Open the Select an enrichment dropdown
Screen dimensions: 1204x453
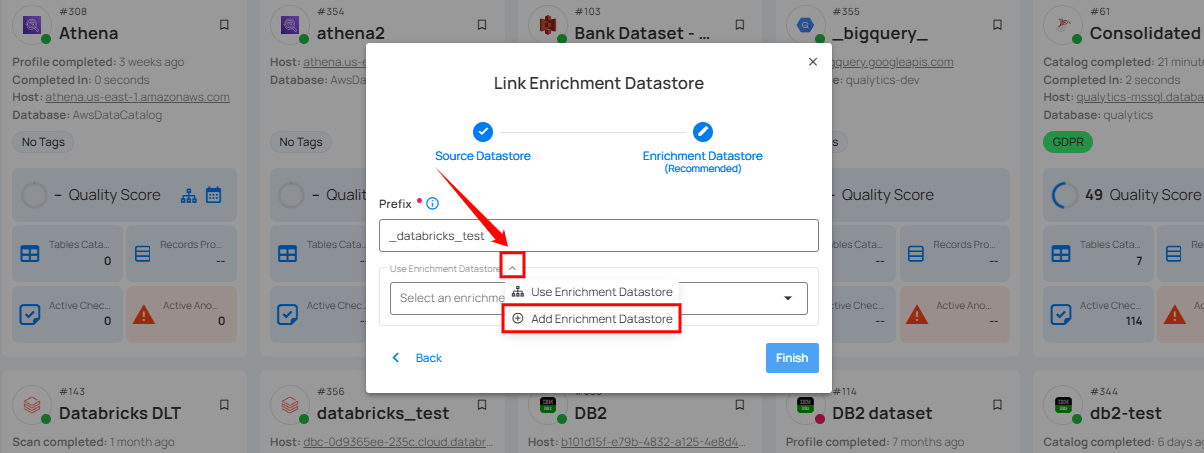point(787,298)
